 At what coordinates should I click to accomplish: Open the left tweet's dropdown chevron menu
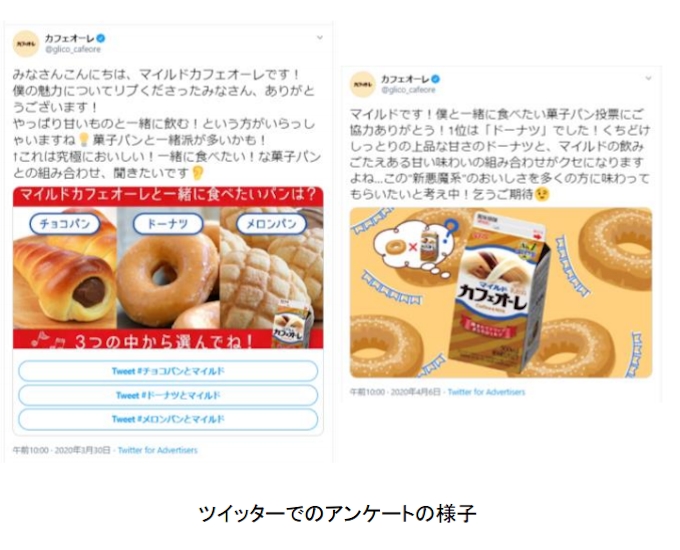point(320,38)
